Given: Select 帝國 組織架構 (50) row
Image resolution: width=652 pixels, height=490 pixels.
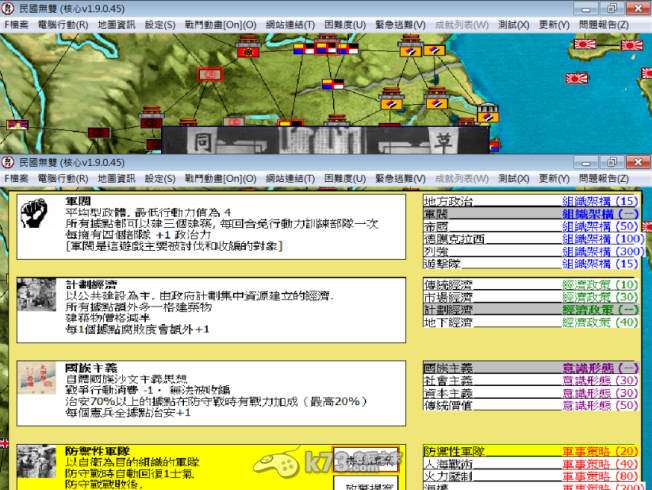Looking at the screenshot, I should pos(531,226).
